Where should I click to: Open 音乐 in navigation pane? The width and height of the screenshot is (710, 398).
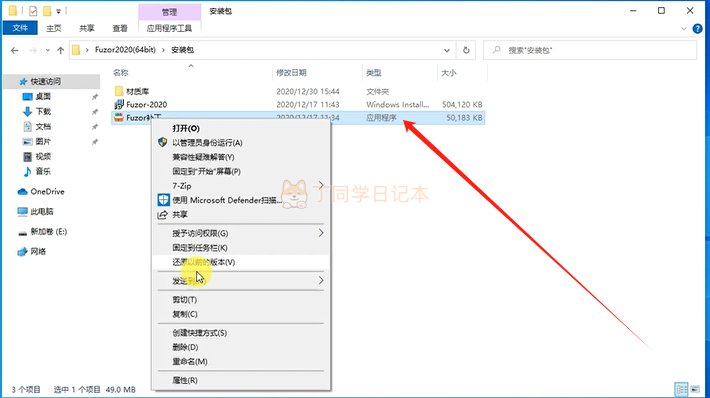pos(43,171)
